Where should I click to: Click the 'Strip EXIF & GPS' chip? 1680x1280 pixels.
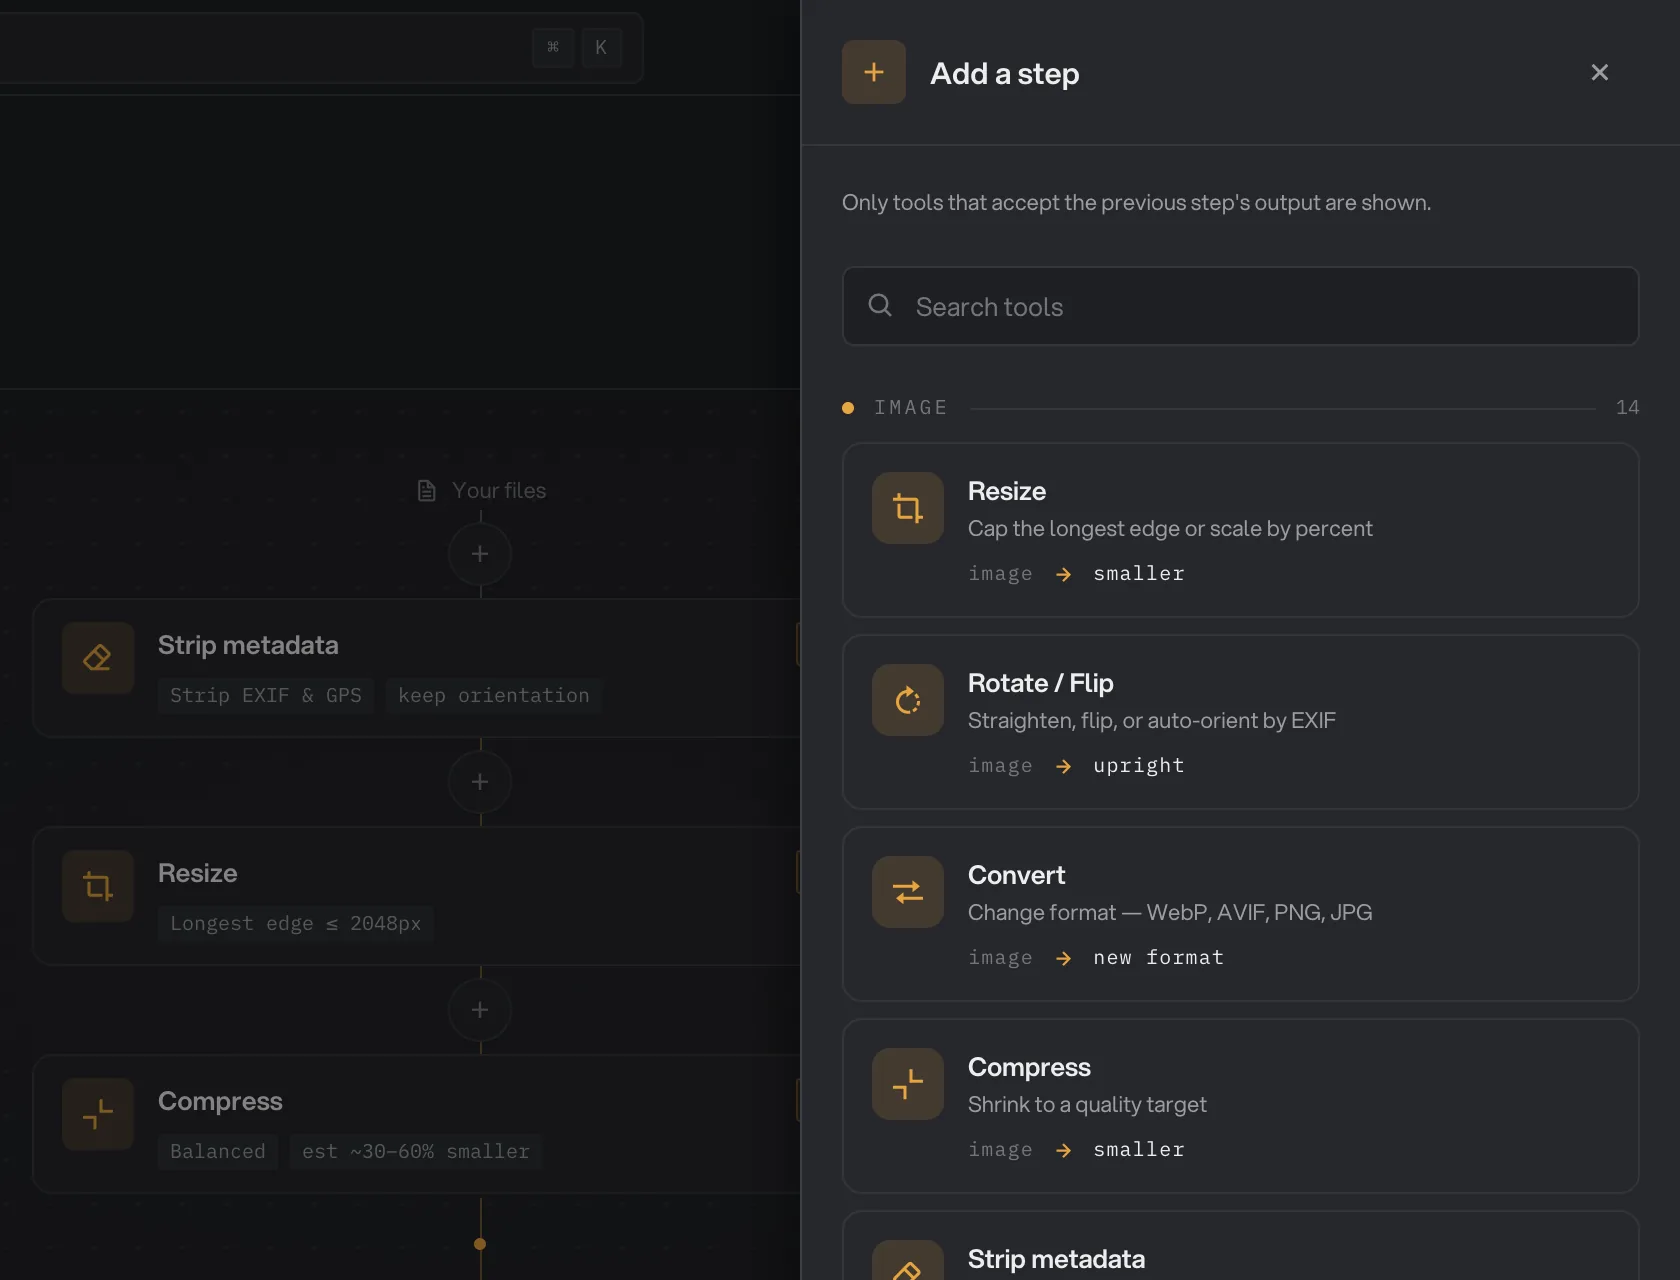click(x=266, y=695)
